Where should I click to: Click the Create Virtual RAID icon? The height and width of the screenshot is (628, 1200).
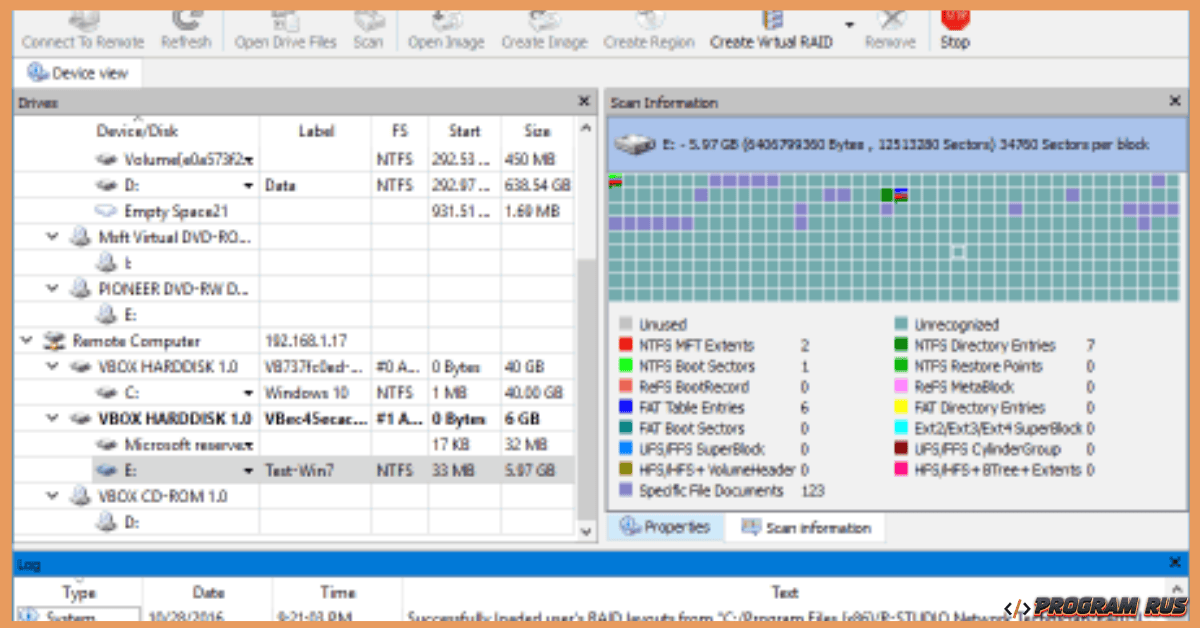771,26
